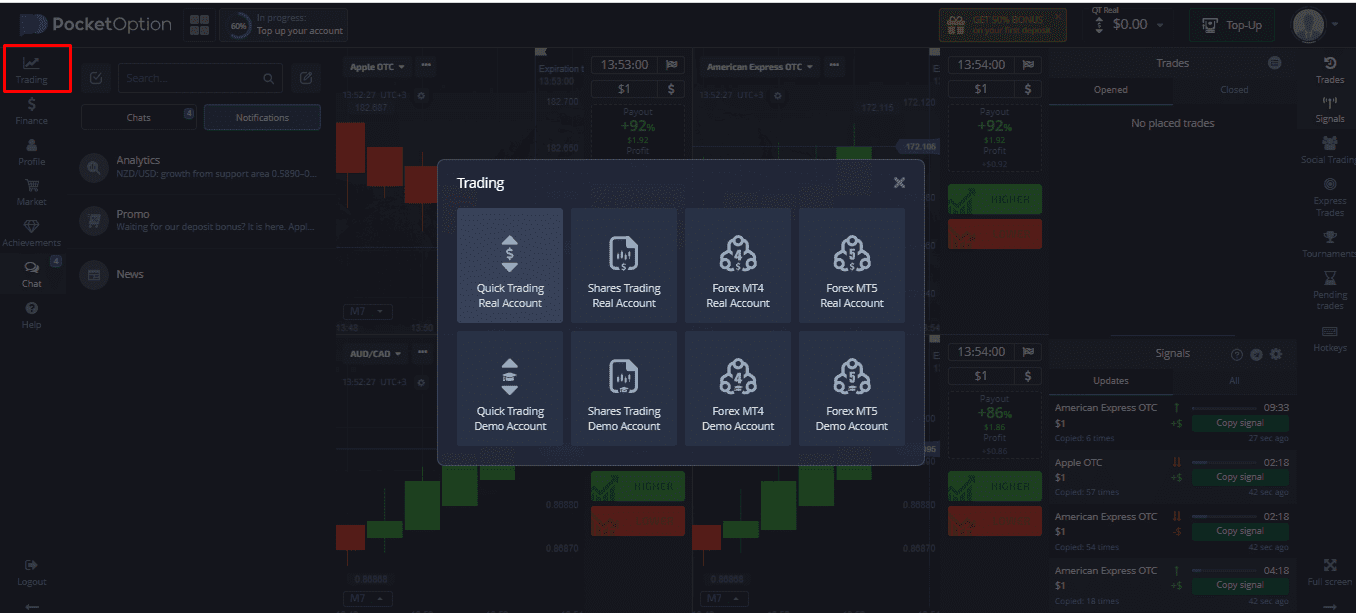This screenshot has width=1356, height=613.
Task: Expand the AUD/CAD asset dropdown
Action: click(x=375, y=354)
